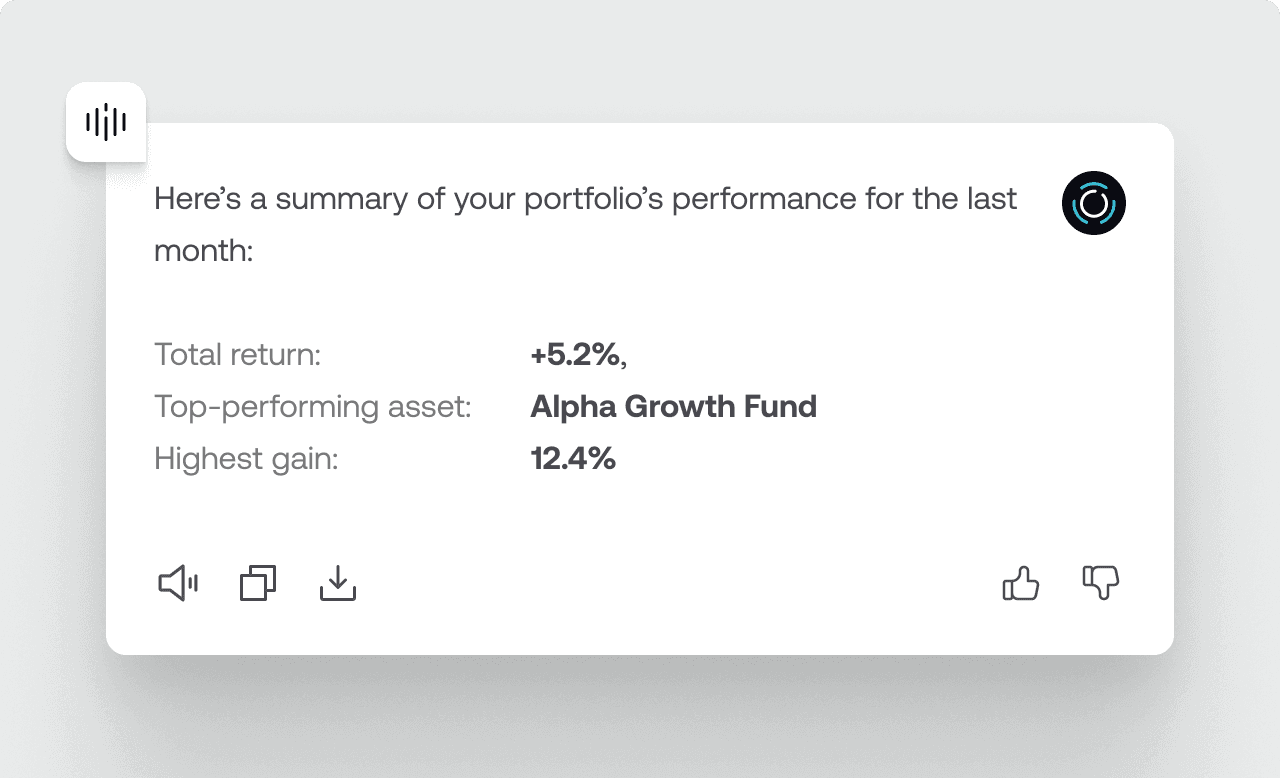The width and height of the screenshot is (1280, 778).
Task: Copy the portfolio summary message
Action: click(258, 583)
